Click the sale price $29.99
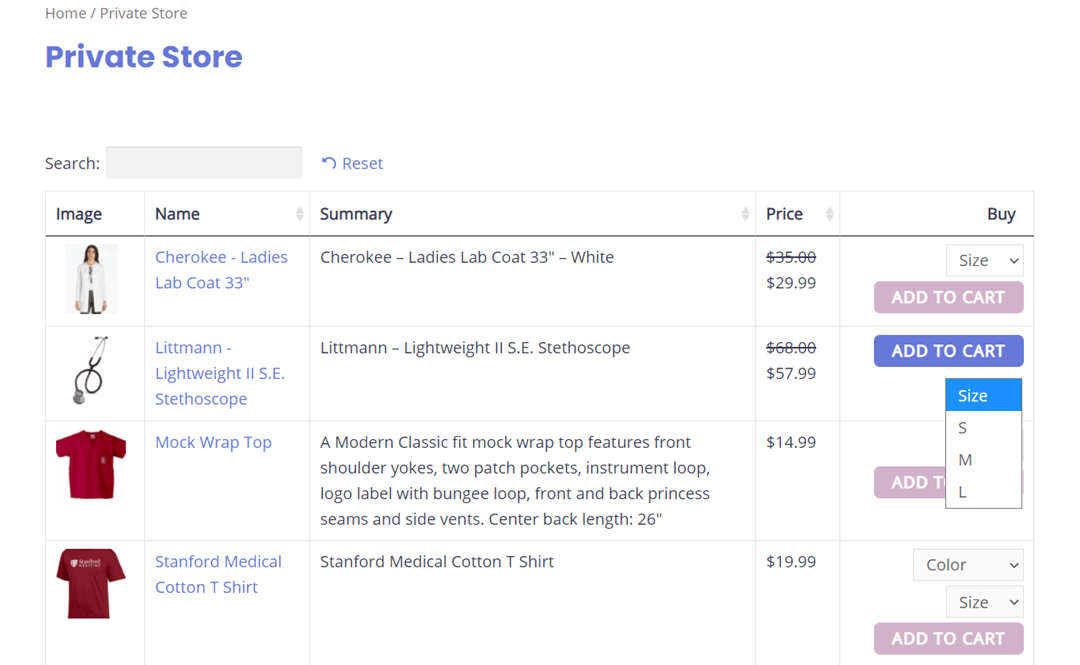Image resolution: width=1080 pixels, height=665 pixels. (x=791, y=283)
